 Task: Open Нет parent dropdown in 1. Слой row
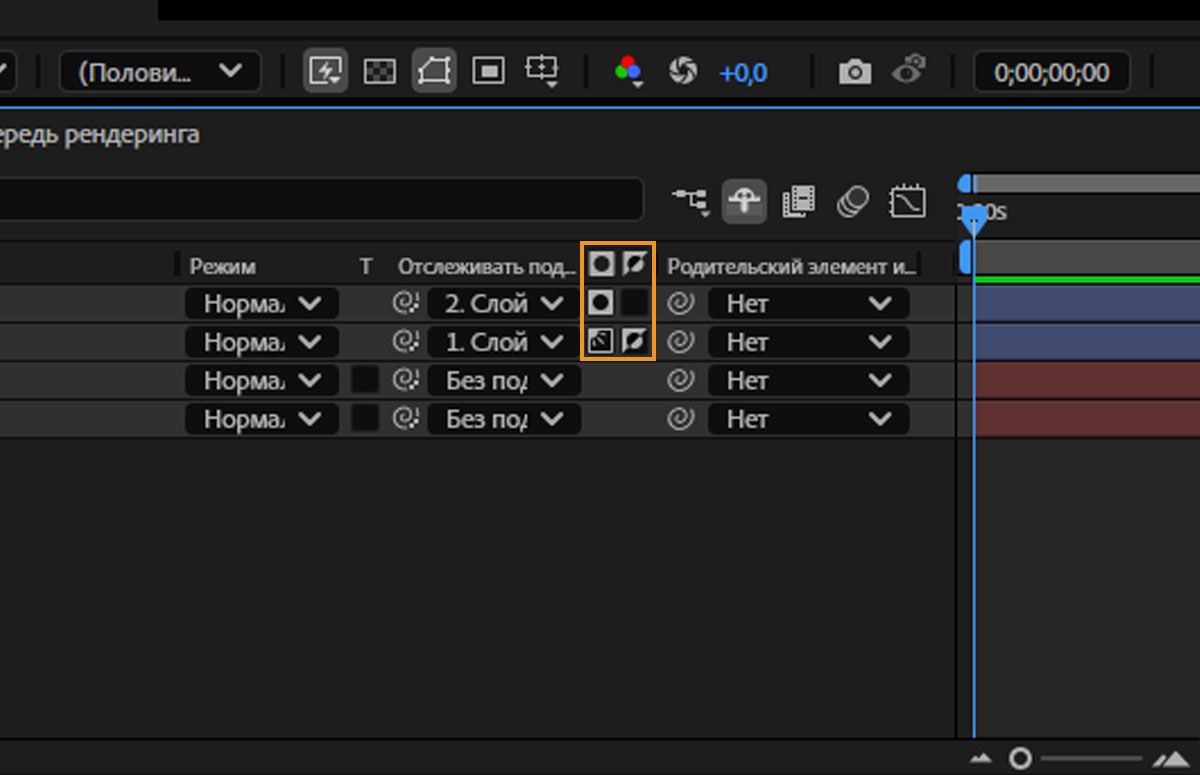point(808,342)
